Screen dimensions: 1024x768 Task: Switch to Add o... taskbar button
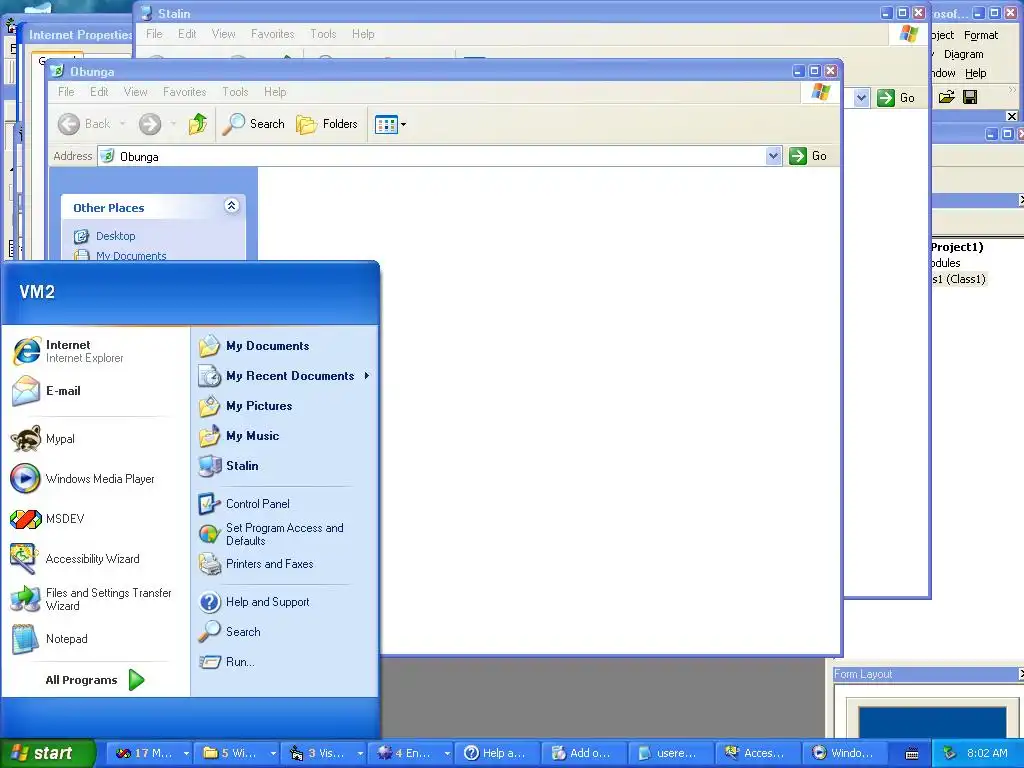584,753
